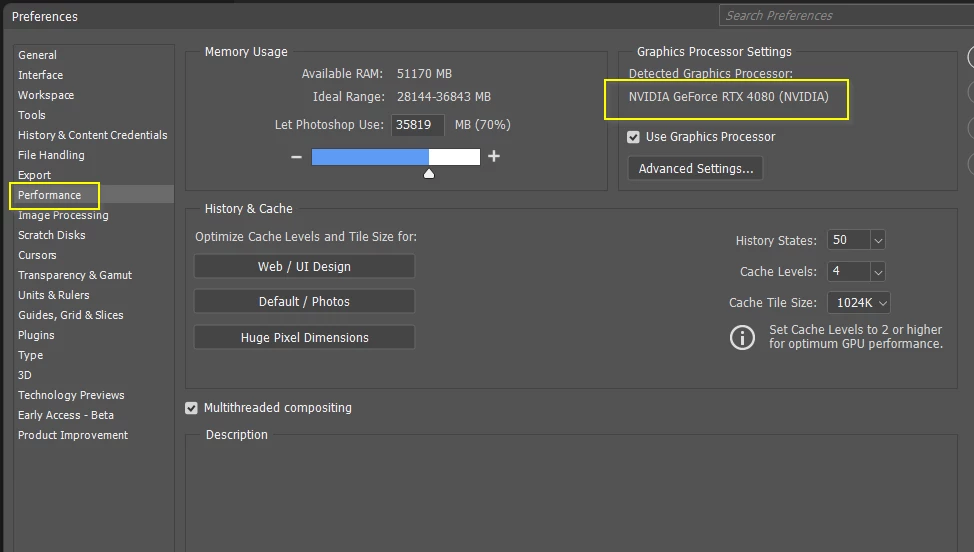
Task: Select Product Improvement preferences
Action: coord(73,435)
